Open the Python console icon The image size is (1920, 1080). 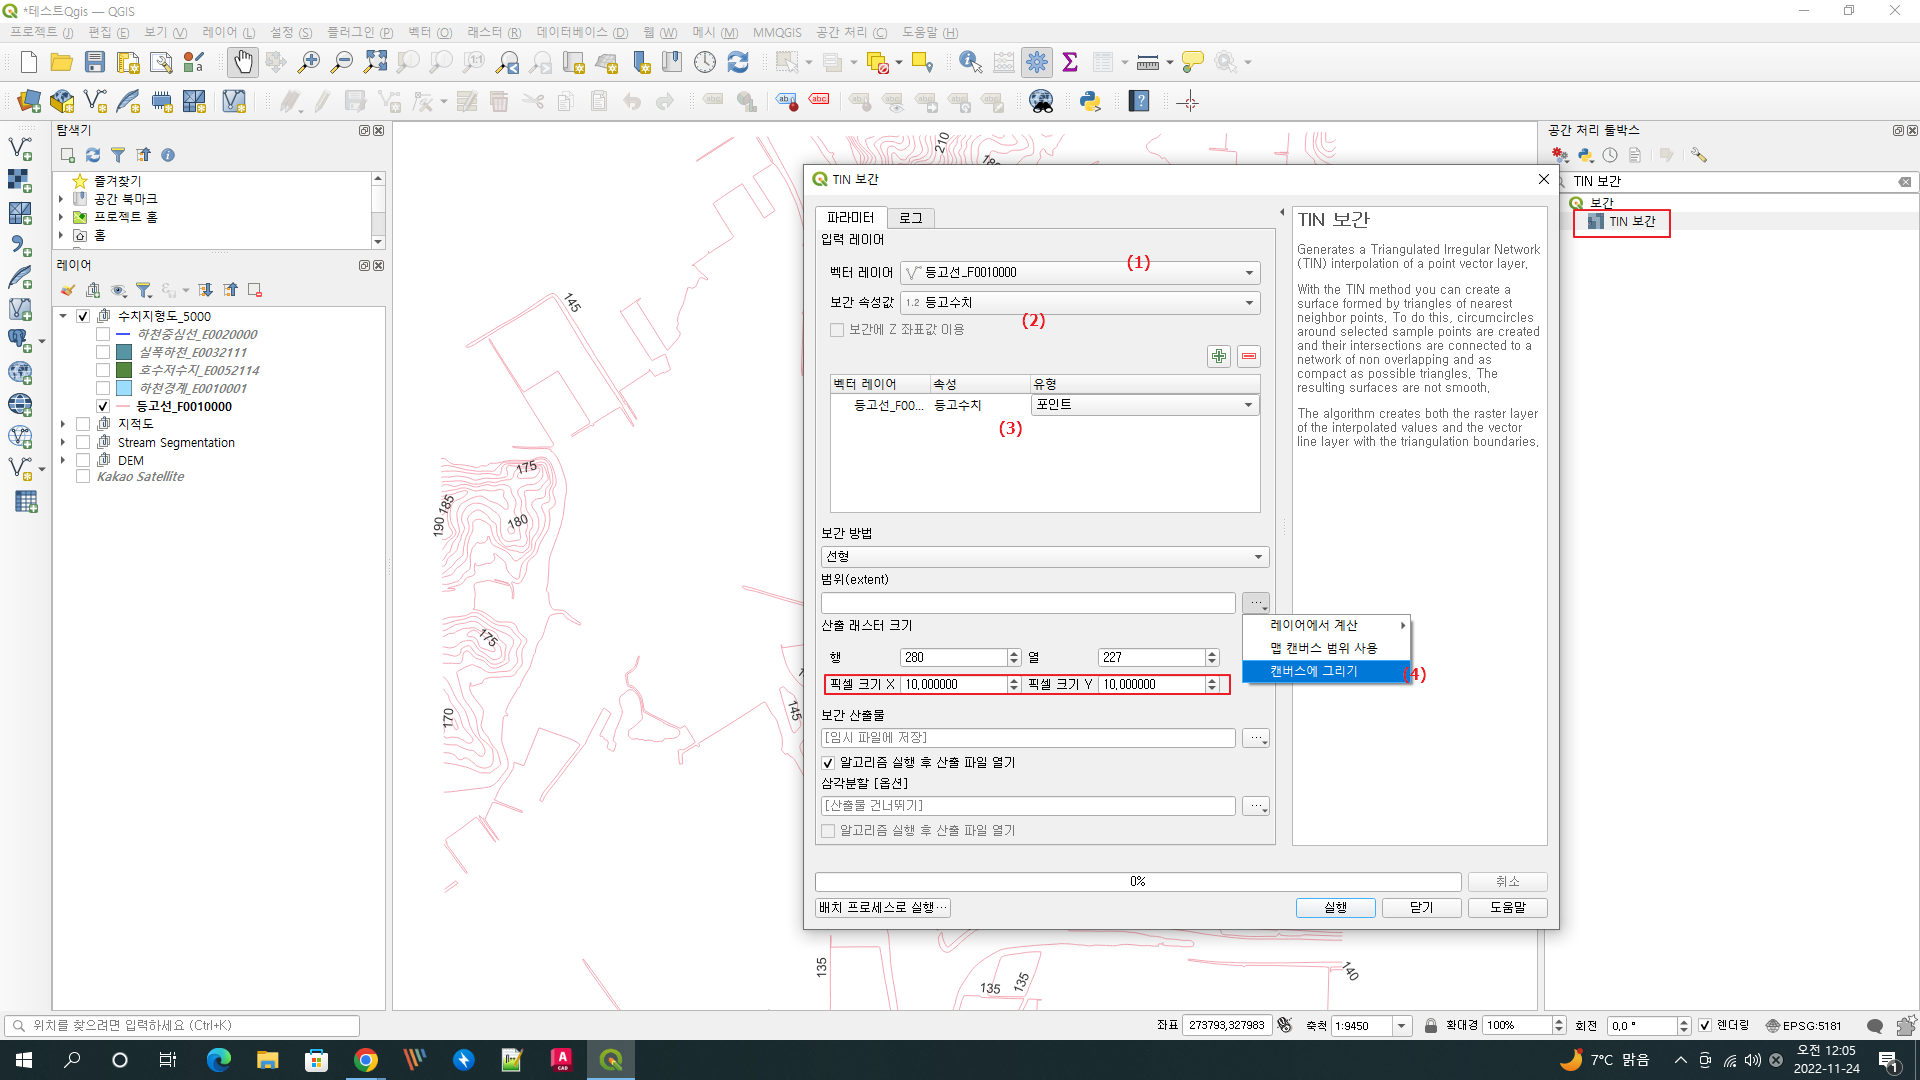(1090, 101)
